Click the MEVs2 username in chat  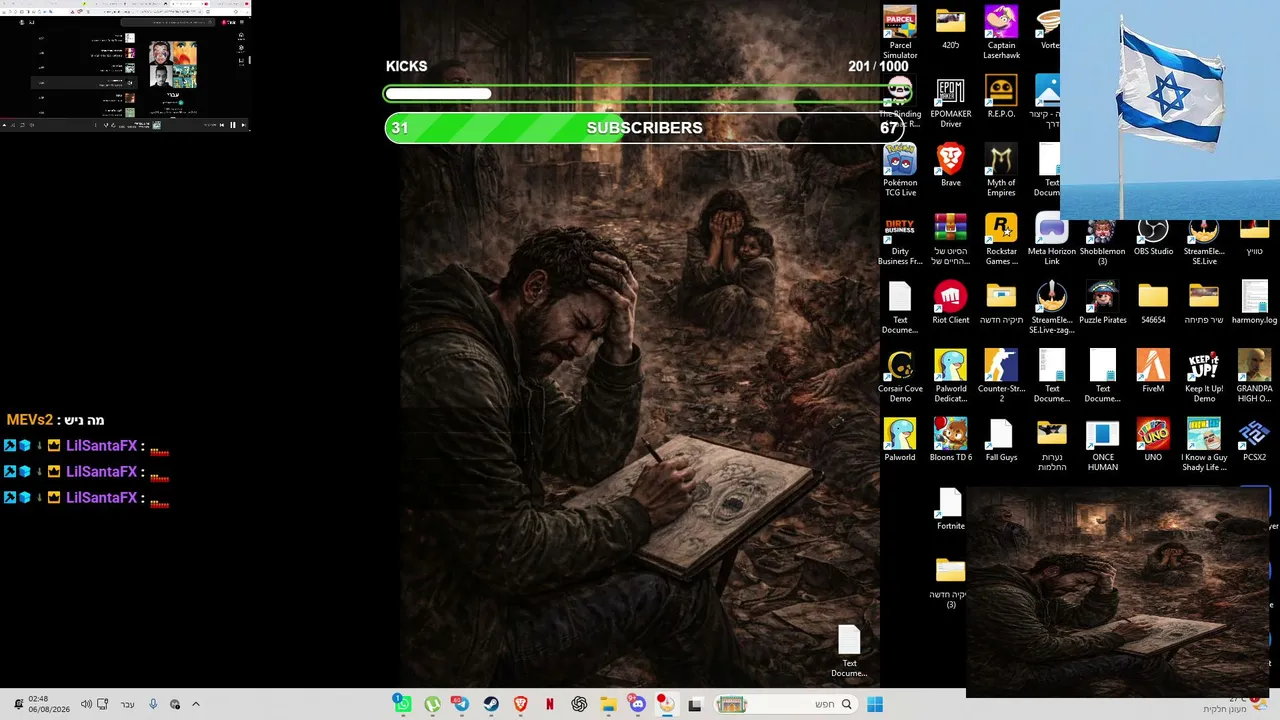click(x=29, y=420)
